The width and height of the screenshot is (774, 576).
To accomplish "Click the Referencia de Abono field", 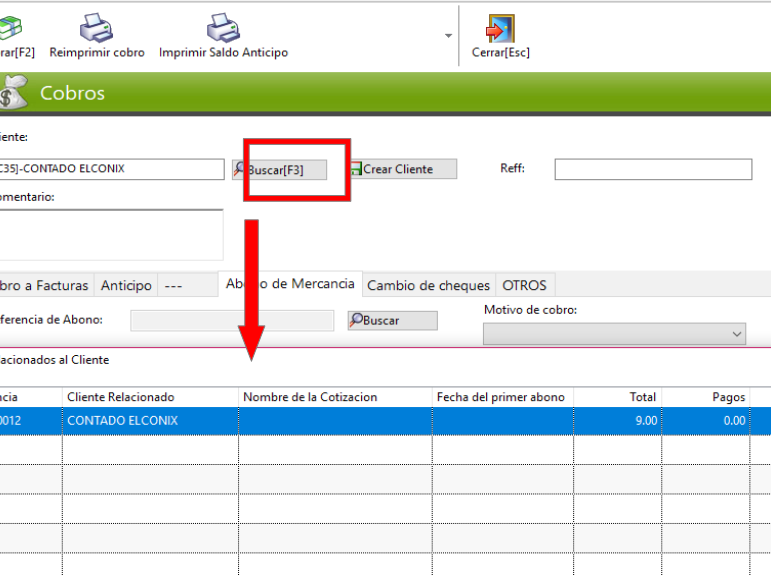I will pos(232,320).
